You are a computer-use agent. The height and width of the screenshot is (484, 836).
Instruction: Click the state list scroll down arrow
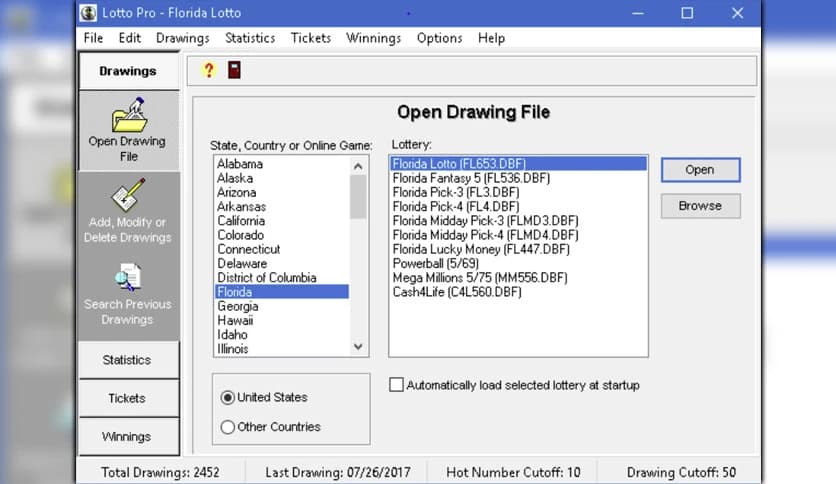click(358, 347)
